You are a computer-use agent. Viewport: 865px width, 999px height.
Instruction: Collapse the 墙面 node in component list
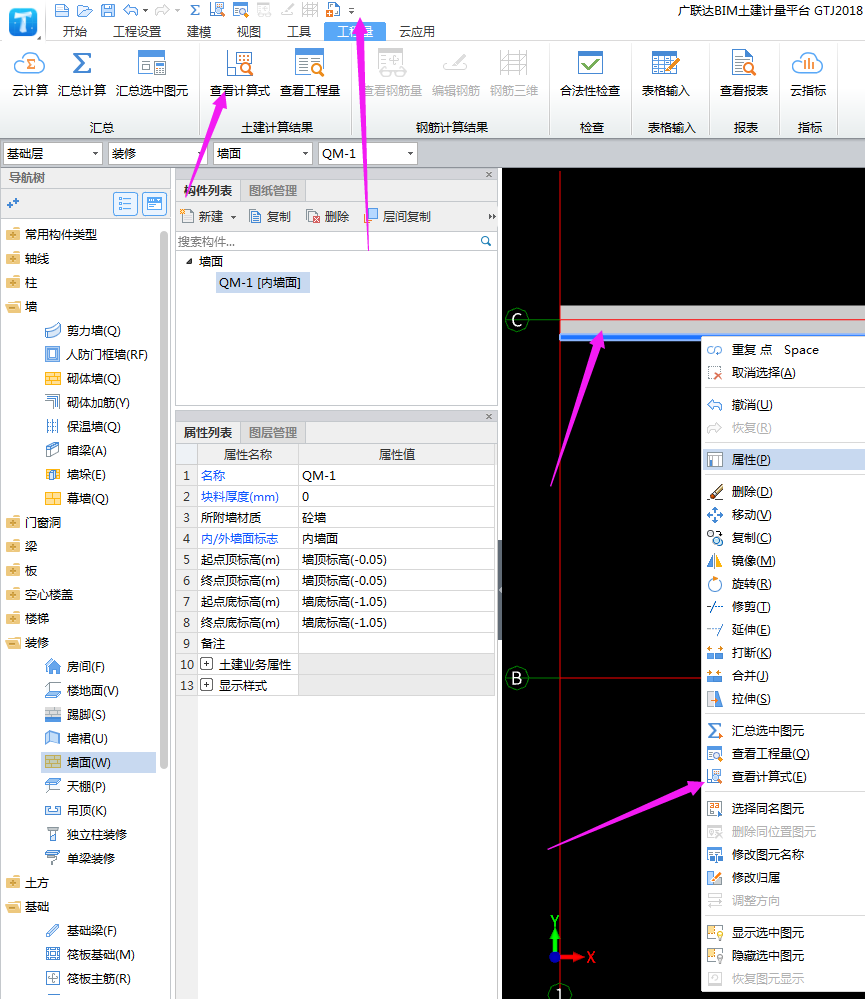[x=189, y=261]
